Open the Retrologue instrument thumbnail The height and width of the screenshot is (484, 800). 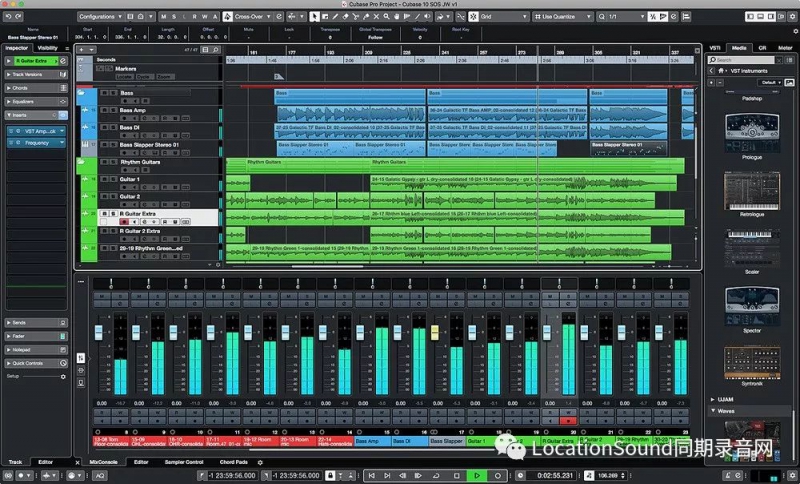point(752,190)
